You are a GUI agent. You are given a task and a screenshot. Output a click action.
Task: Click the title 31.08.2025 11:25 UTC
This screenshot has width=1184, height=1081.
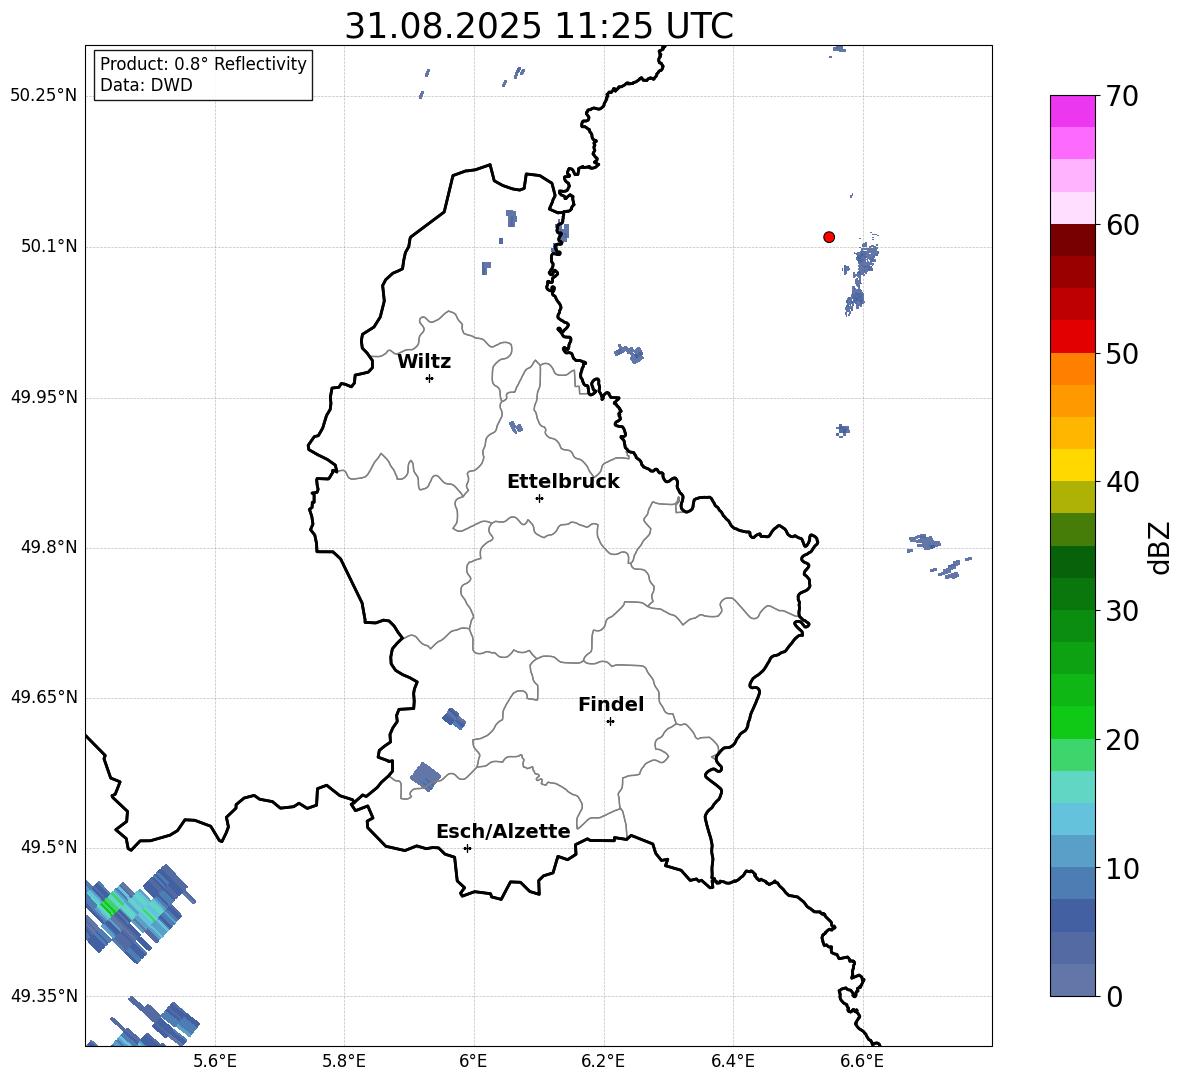click(539, 26)
